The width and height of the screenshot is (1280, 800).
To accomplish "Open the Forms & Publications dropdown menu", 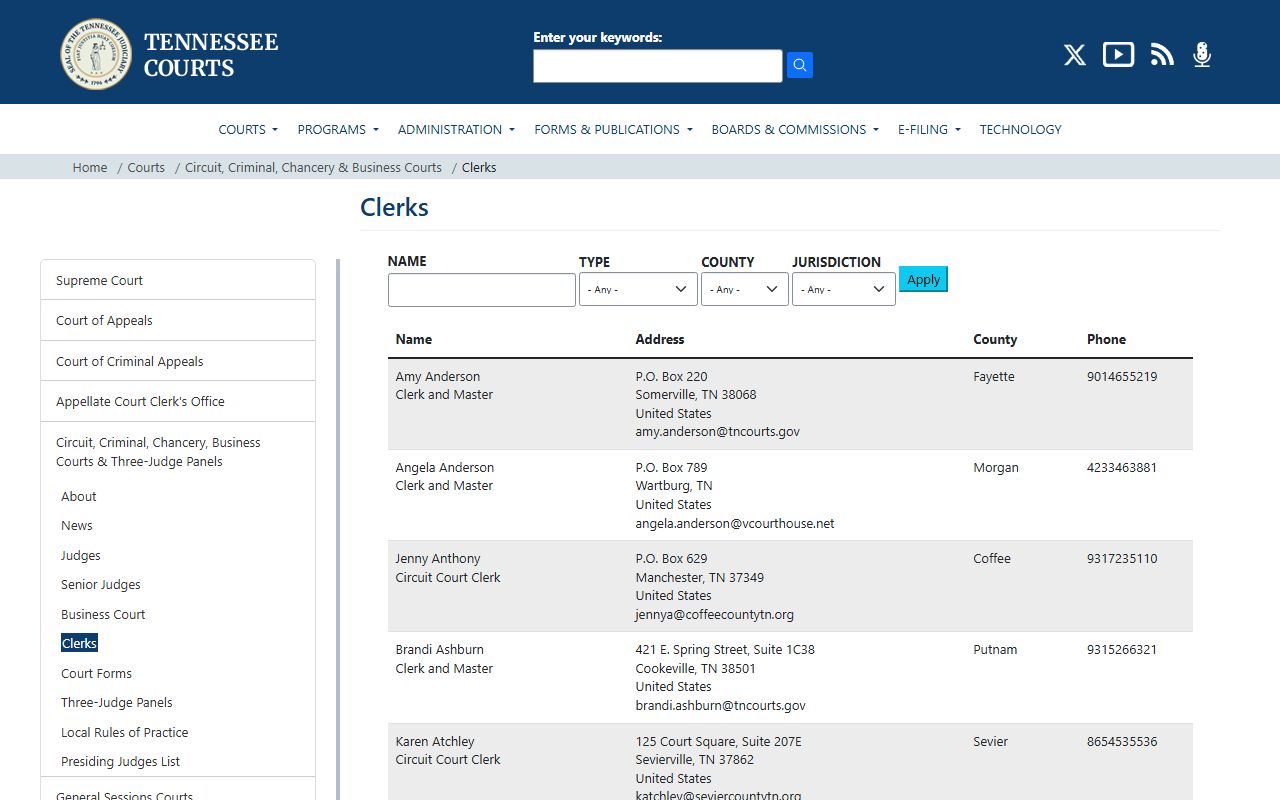I will (x=613, y=129).
